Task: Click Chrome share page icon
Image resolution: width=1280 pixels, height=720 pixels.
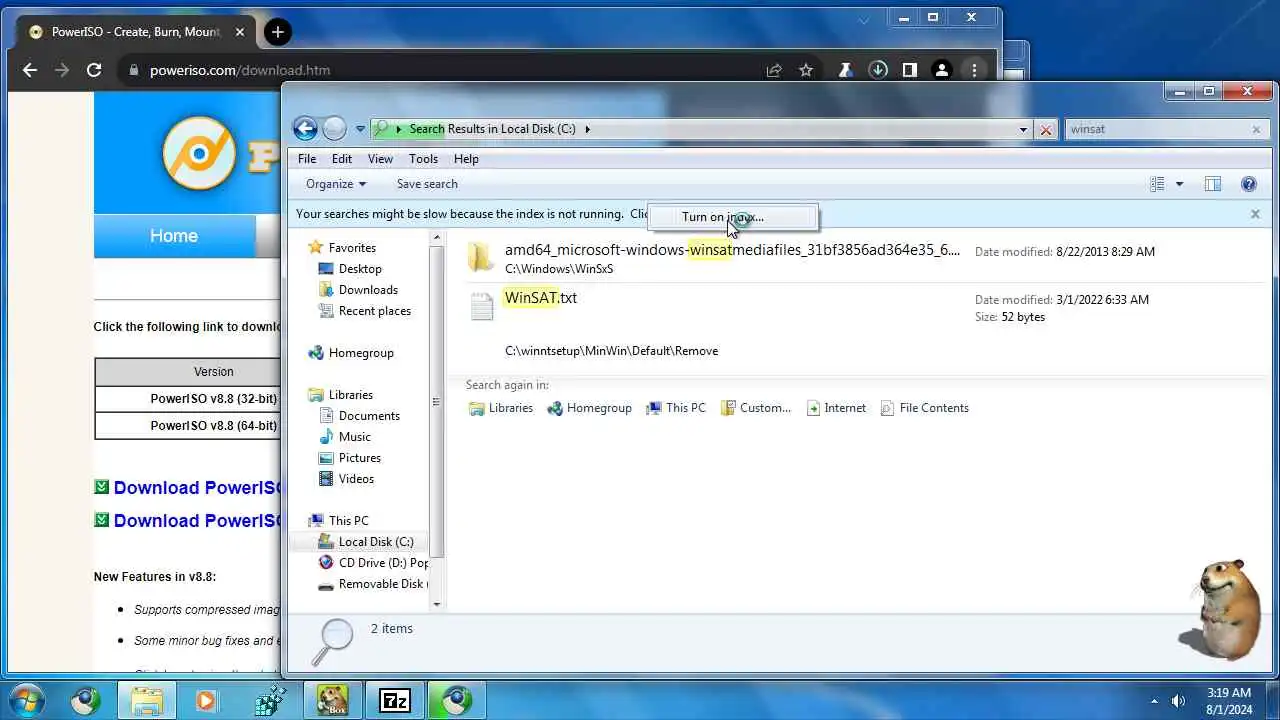Action: (774, 70)
